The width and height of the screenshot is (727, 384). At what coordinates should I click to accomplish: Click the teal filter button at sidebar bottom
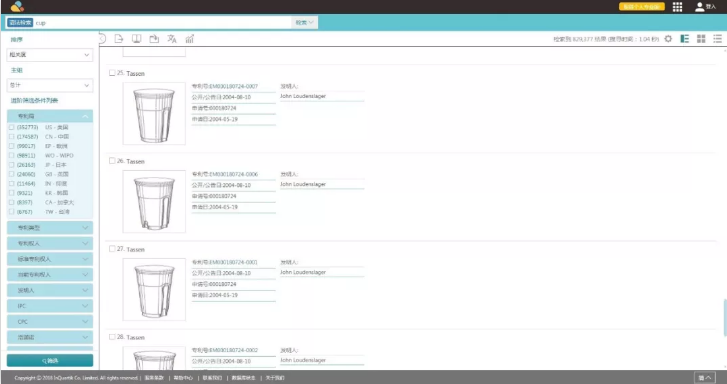[x=50, y=360]
